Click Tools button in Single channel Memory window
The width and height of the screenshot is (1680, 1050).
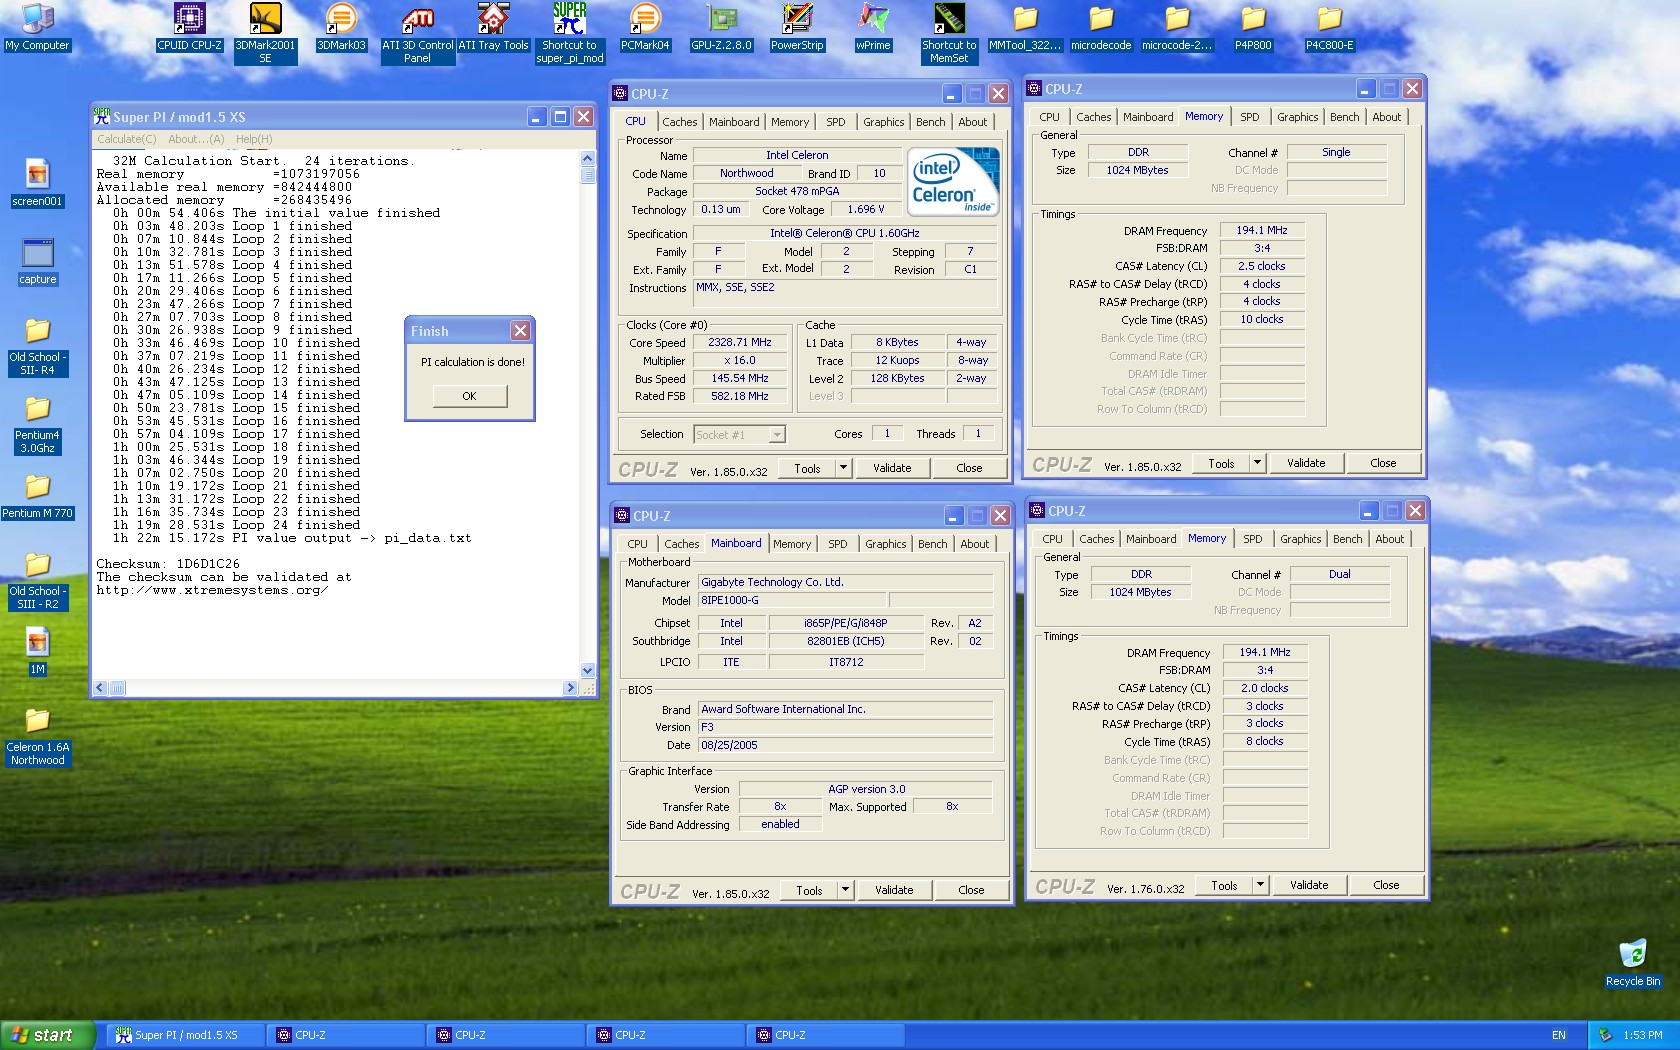click(1221, 462)
